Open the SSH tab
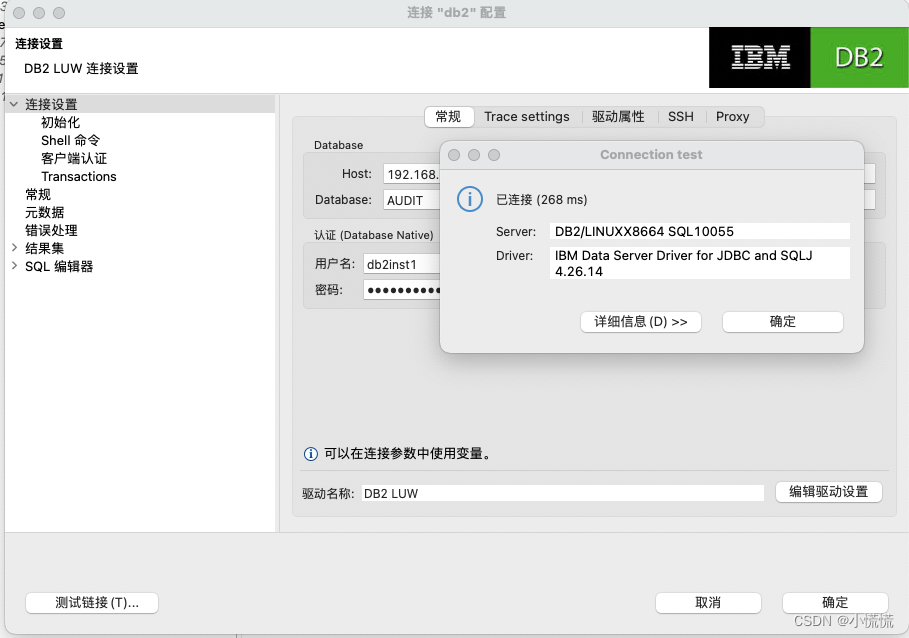Screen dimensions: 909x638 (x=680, y=116)
